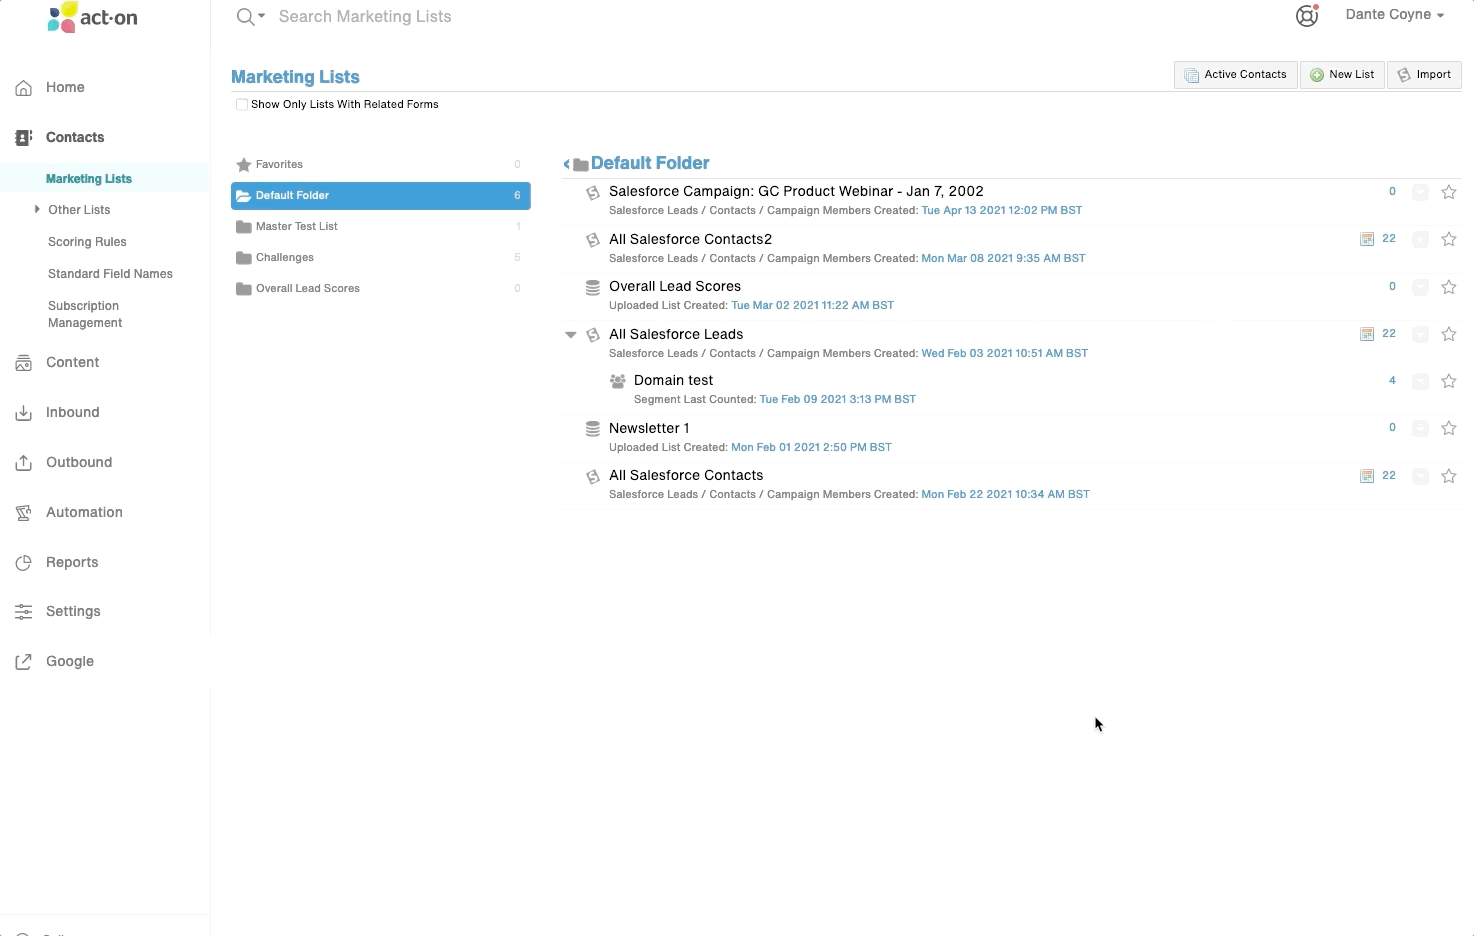1474x936 pixels.
Task: Open actions dropdown for Salesforce Campaign list
Action: [x=1420, y=192]
